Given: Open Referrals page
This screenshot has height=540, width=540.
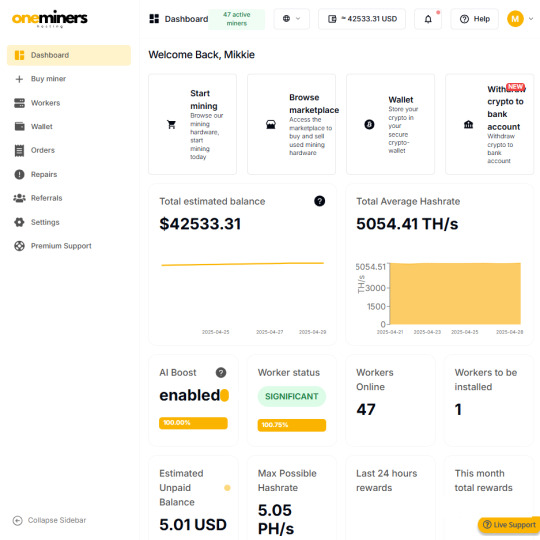Looking at the screenshot, I should click(x=69, y=198).
